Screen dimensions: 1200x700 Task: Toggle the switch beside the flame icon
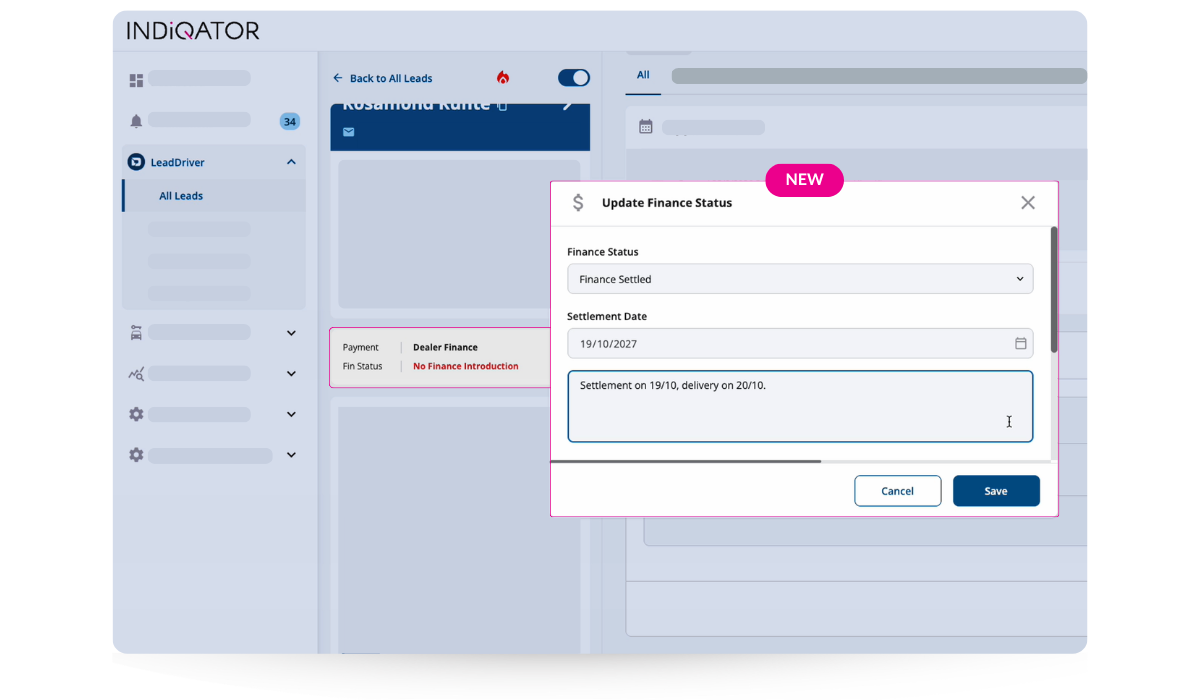(574, 78)
